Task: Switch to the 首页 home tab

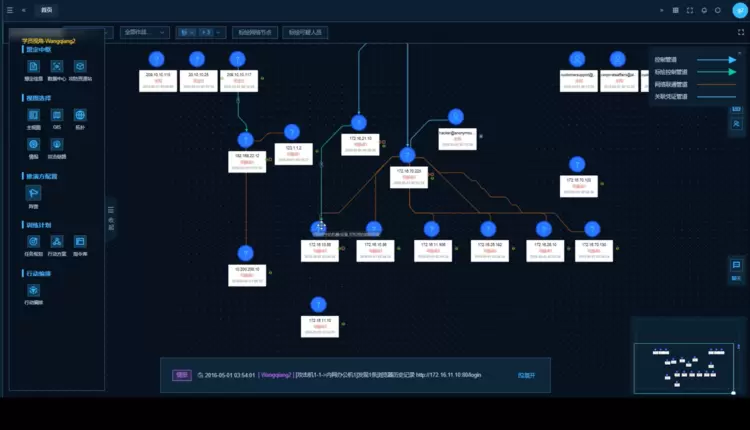Action: click(x=47, y=10)
